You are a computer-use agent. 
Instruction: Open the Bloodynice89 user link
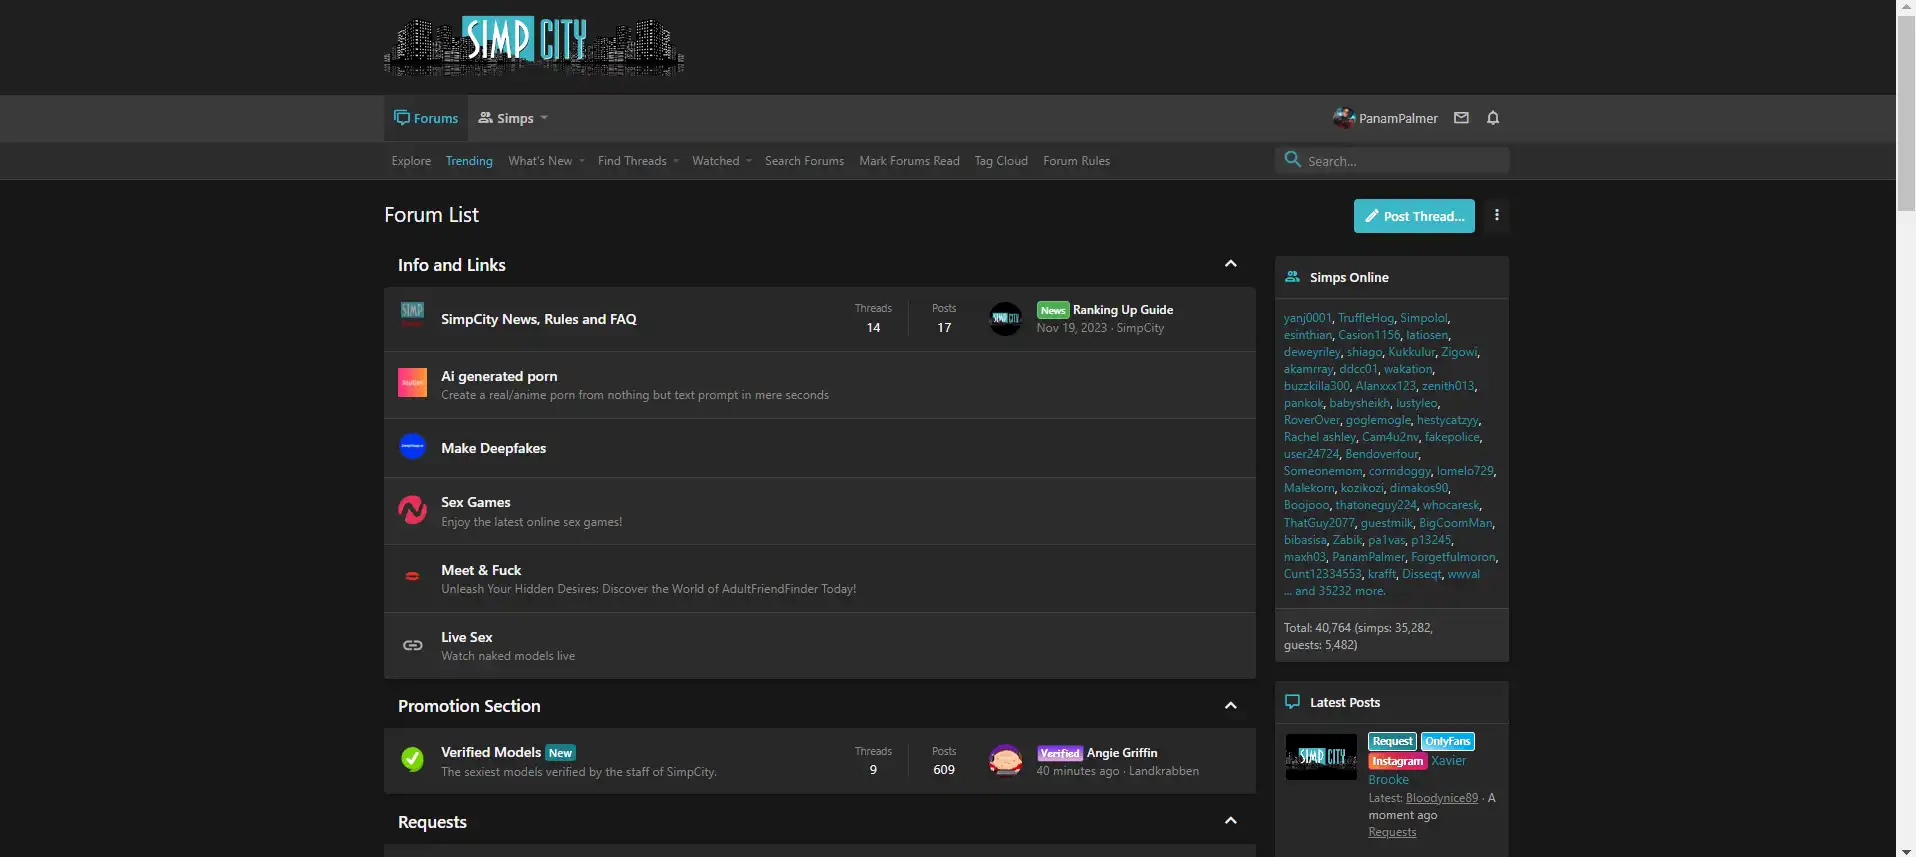click(x=1442, y=798)
